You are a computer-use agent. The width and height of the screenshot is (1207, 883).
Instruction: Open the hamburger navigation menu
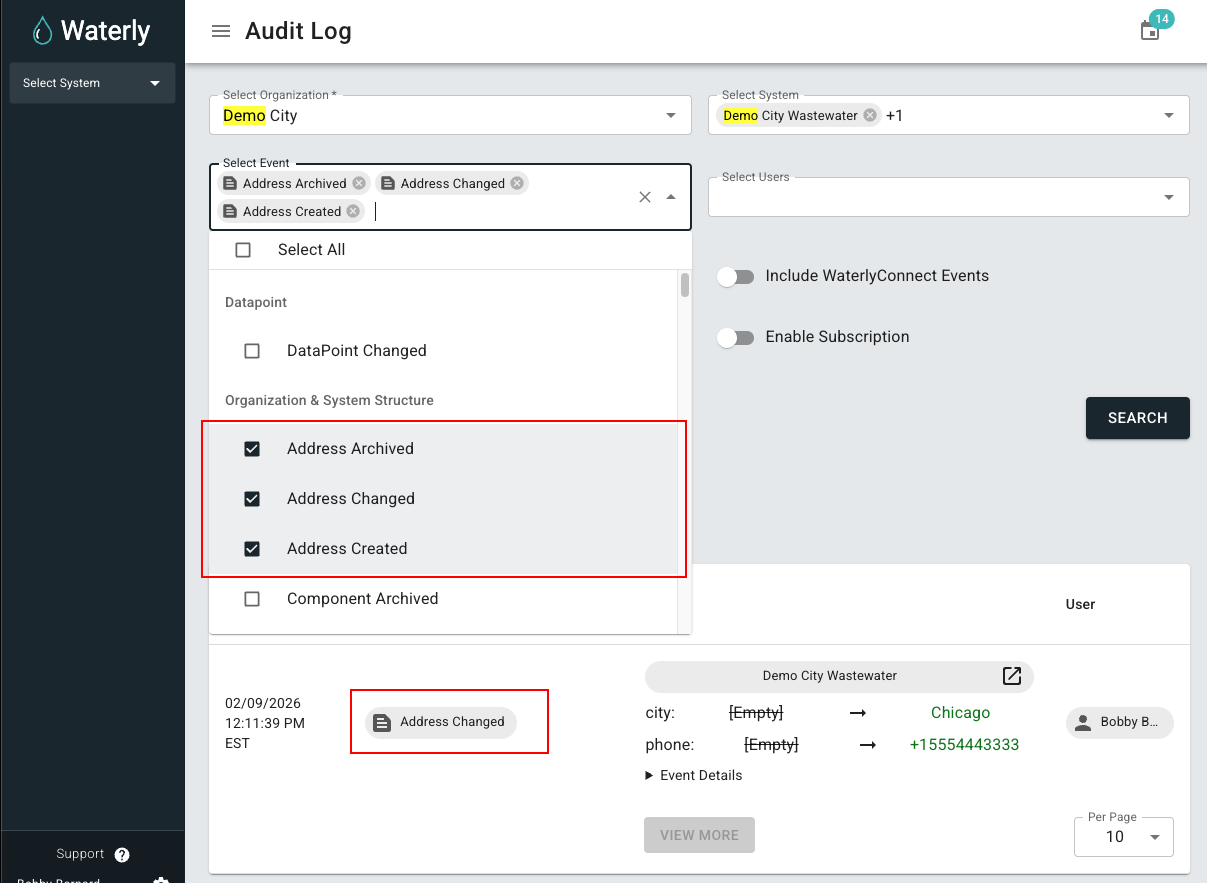click(x=221, y=31)
